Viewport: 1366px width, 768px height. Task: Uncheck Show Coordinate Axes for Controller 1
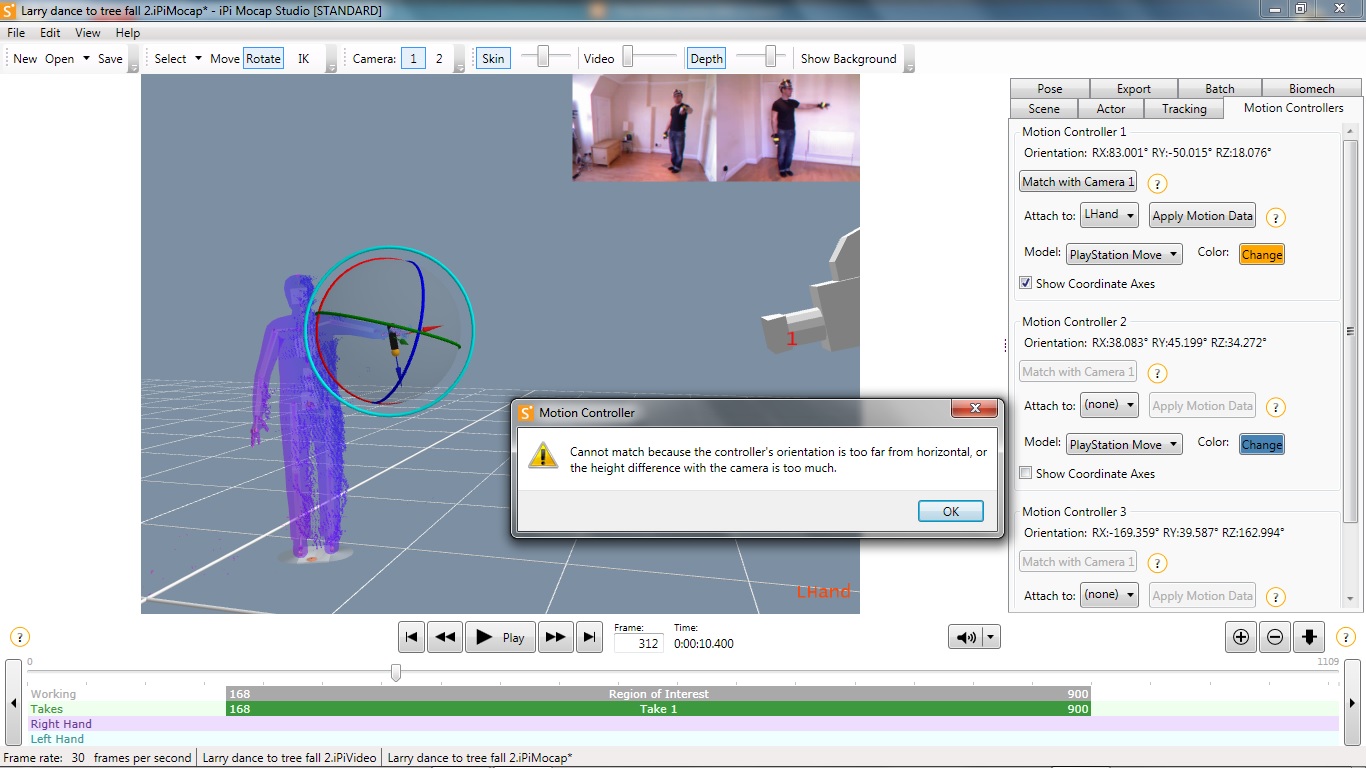(x=1025, y=283)
